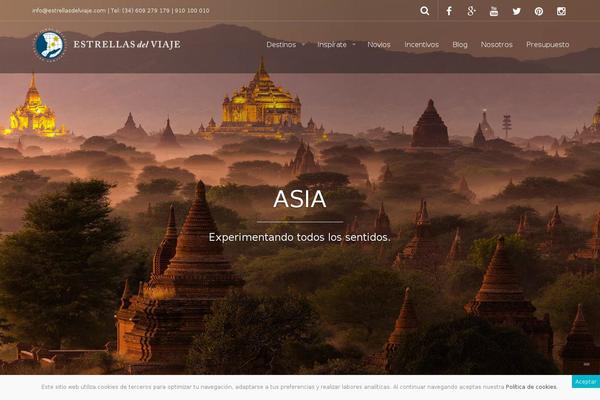600x400 pixels.
Task: Open the Política de cookies link
Action: [x=531, y=387]
